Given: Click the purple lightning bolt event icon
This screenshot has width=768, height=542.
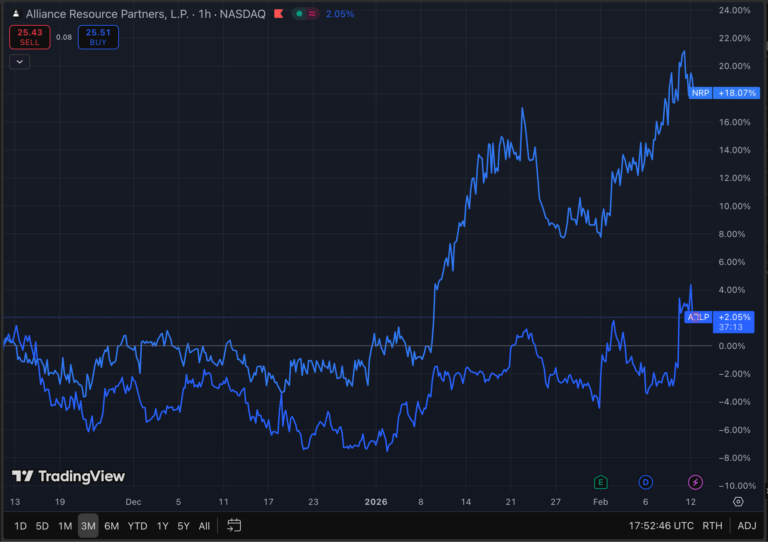Looking at the screenshot, I should [x=695, y=482].
